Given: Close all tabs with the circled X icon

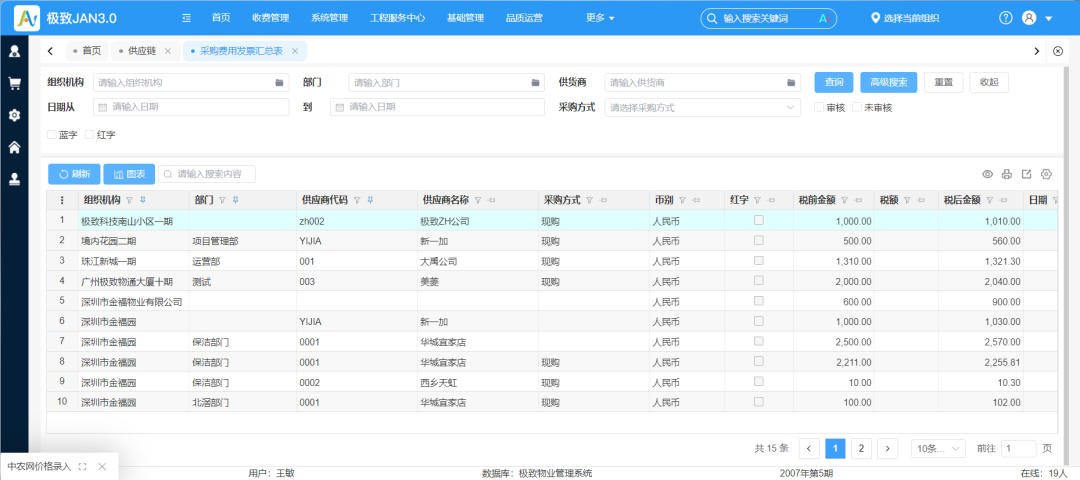Looking at the screenshot, I should point(1059,51).
